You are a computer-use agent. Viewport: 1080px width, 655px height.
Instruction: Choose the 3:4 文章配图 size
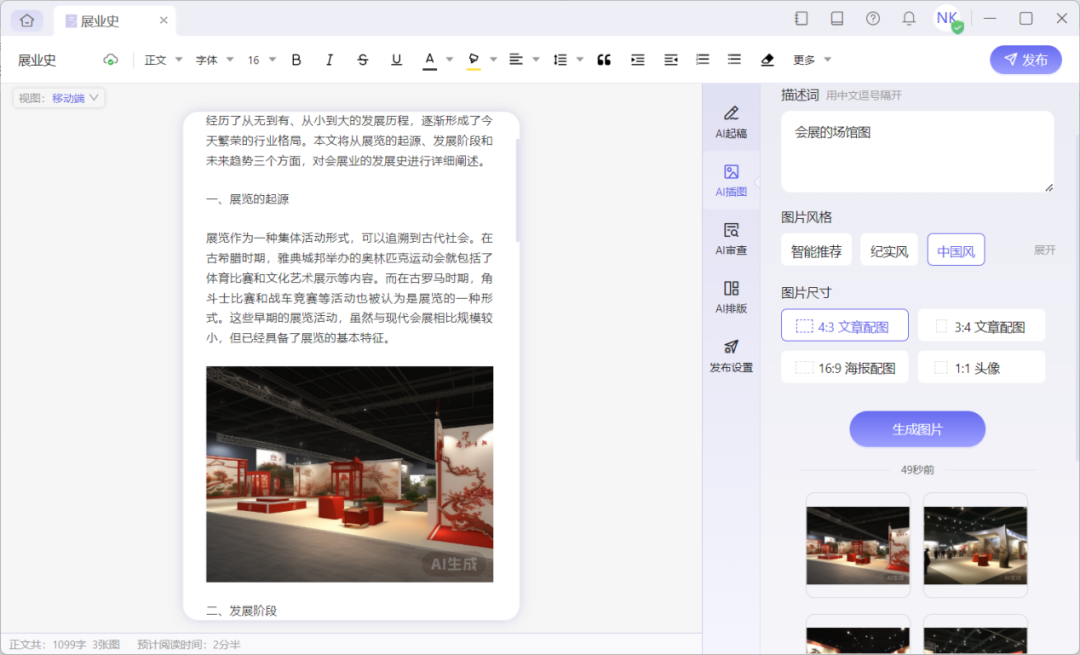[982, 326]
